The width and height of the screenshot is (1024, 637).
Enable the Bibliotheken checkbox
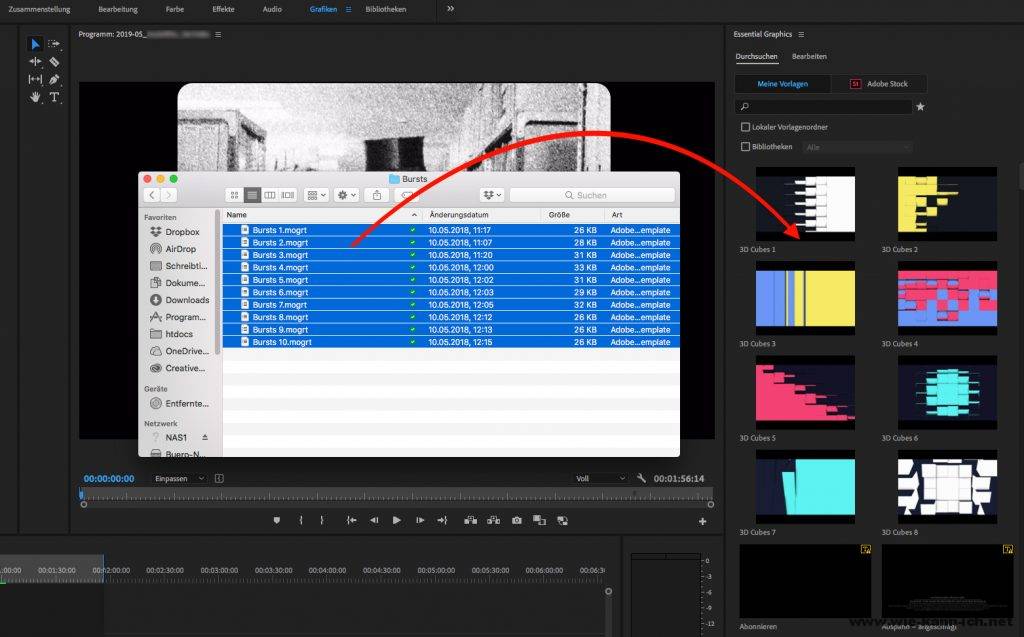click(745, 147)
